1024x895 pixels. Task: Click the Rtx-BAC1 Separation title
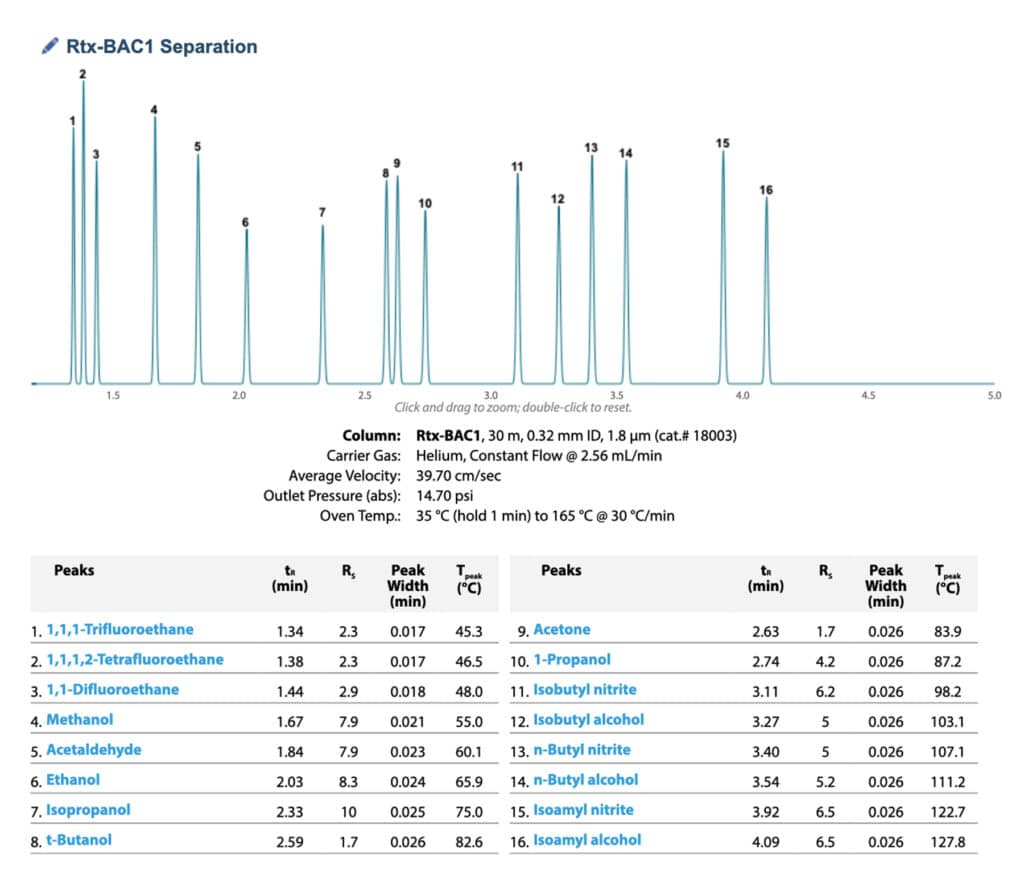(x=161, y=47)
